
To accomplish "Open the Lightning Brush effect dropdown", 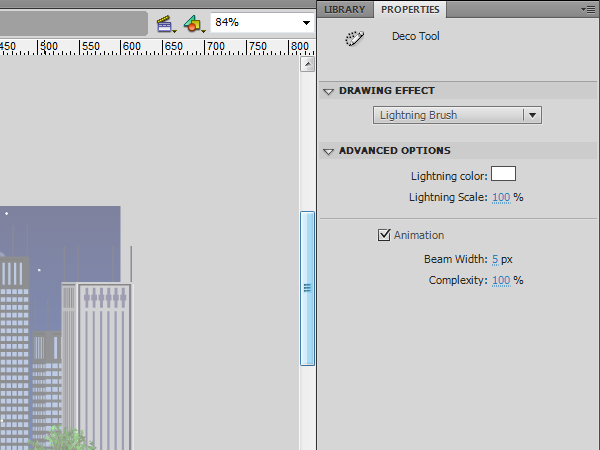I will point(457,115).
